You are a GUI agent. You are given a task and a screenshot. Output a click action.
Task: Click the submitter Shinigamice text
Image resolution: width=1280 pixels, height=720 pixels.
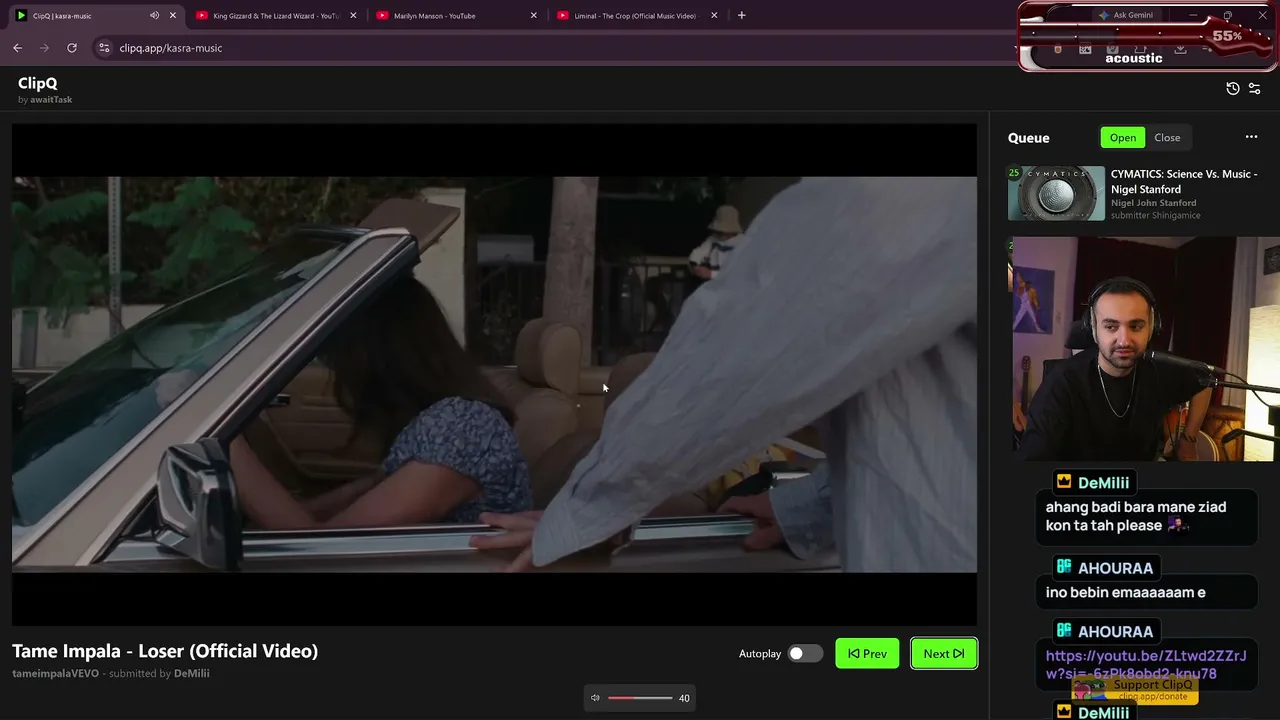[1156, 215]
